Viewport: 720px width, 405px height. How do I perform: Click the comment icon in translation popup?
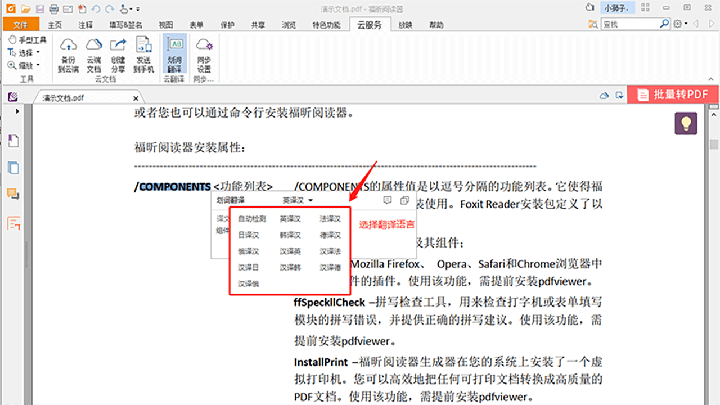point(388,200)
